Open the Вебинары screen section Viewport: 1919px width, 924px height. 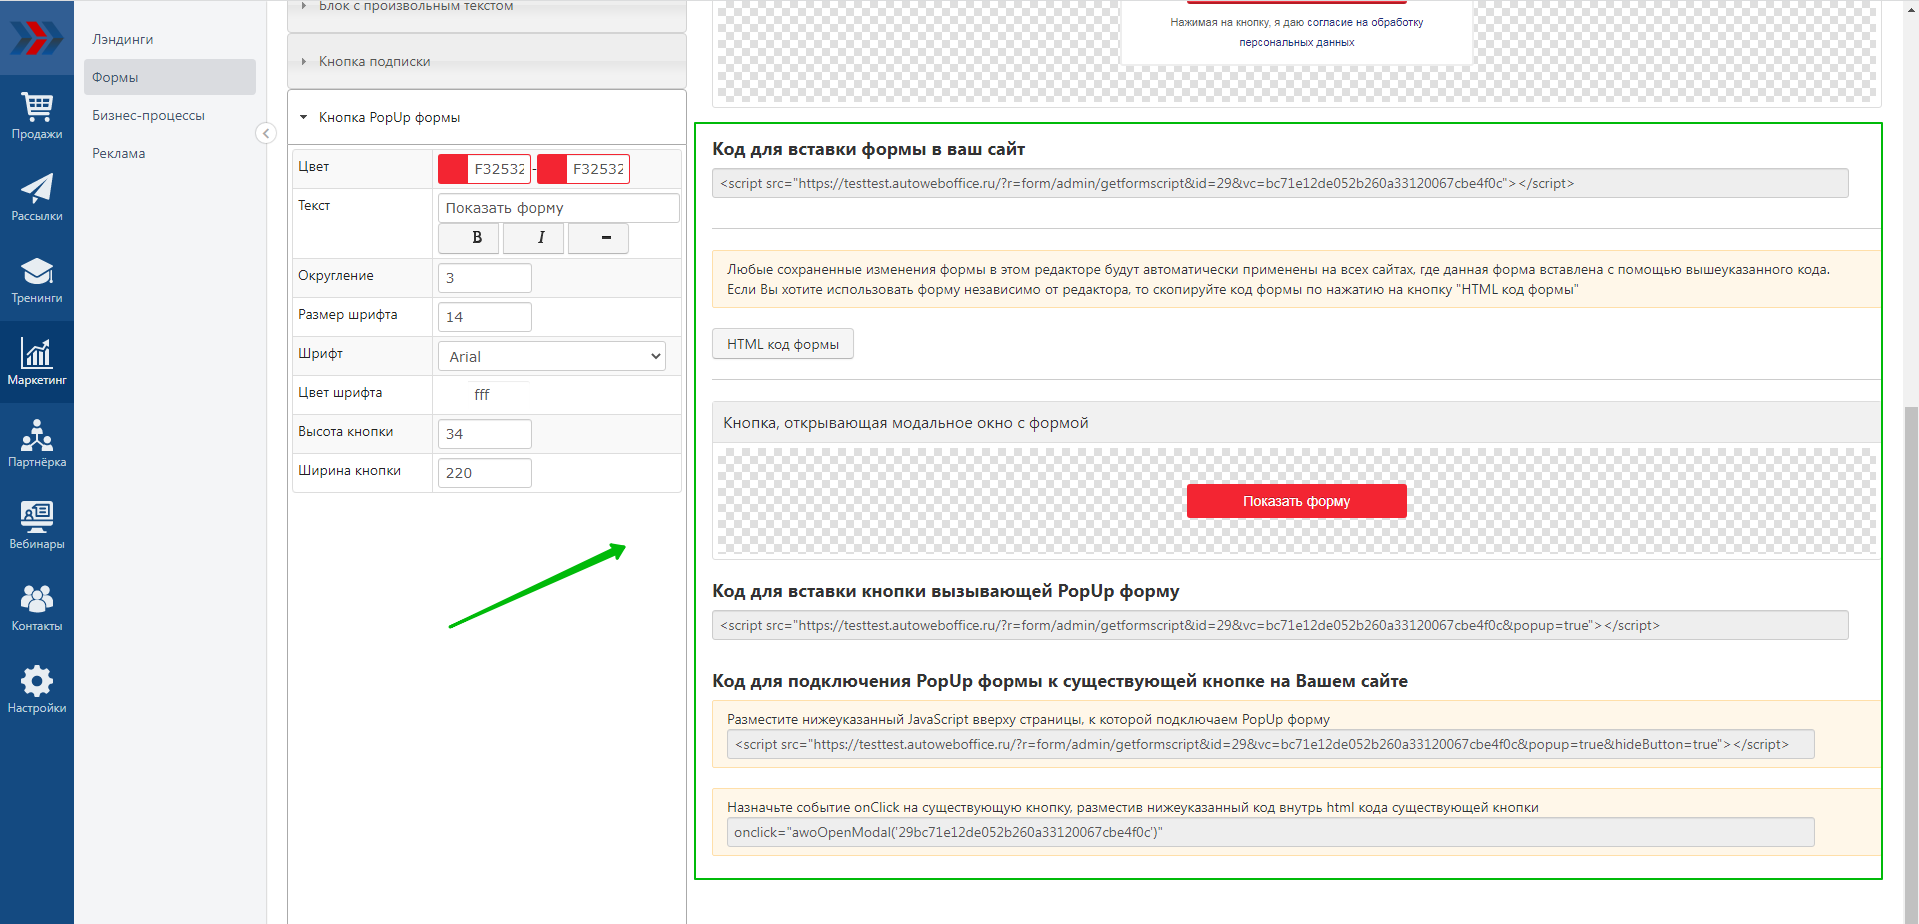(37, 526)
